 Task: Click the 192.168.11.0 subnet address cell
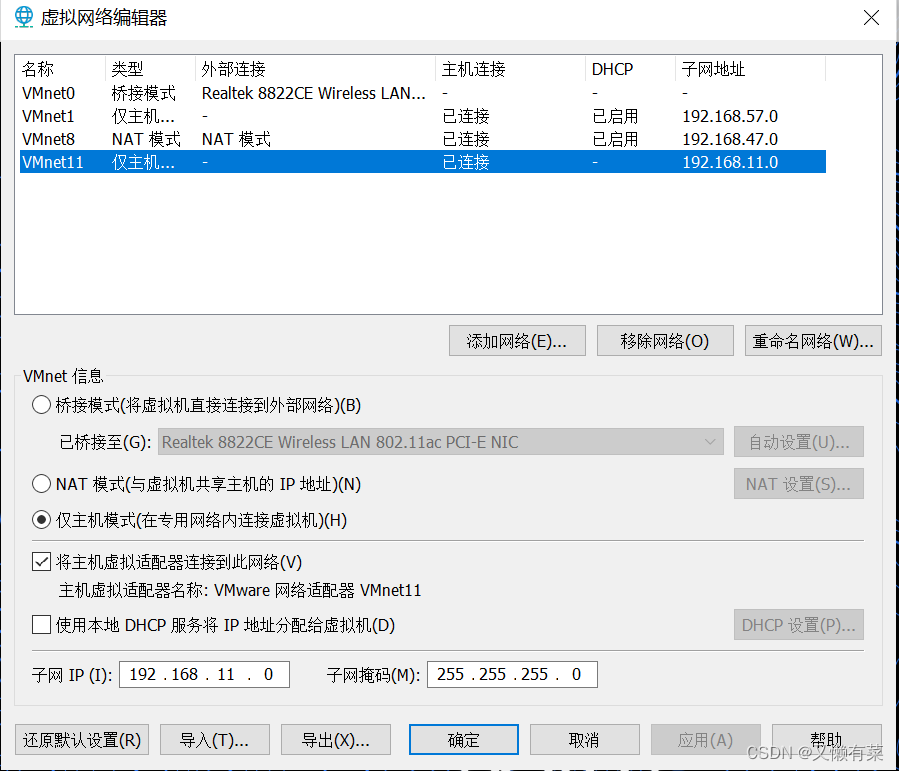(730, 162)
